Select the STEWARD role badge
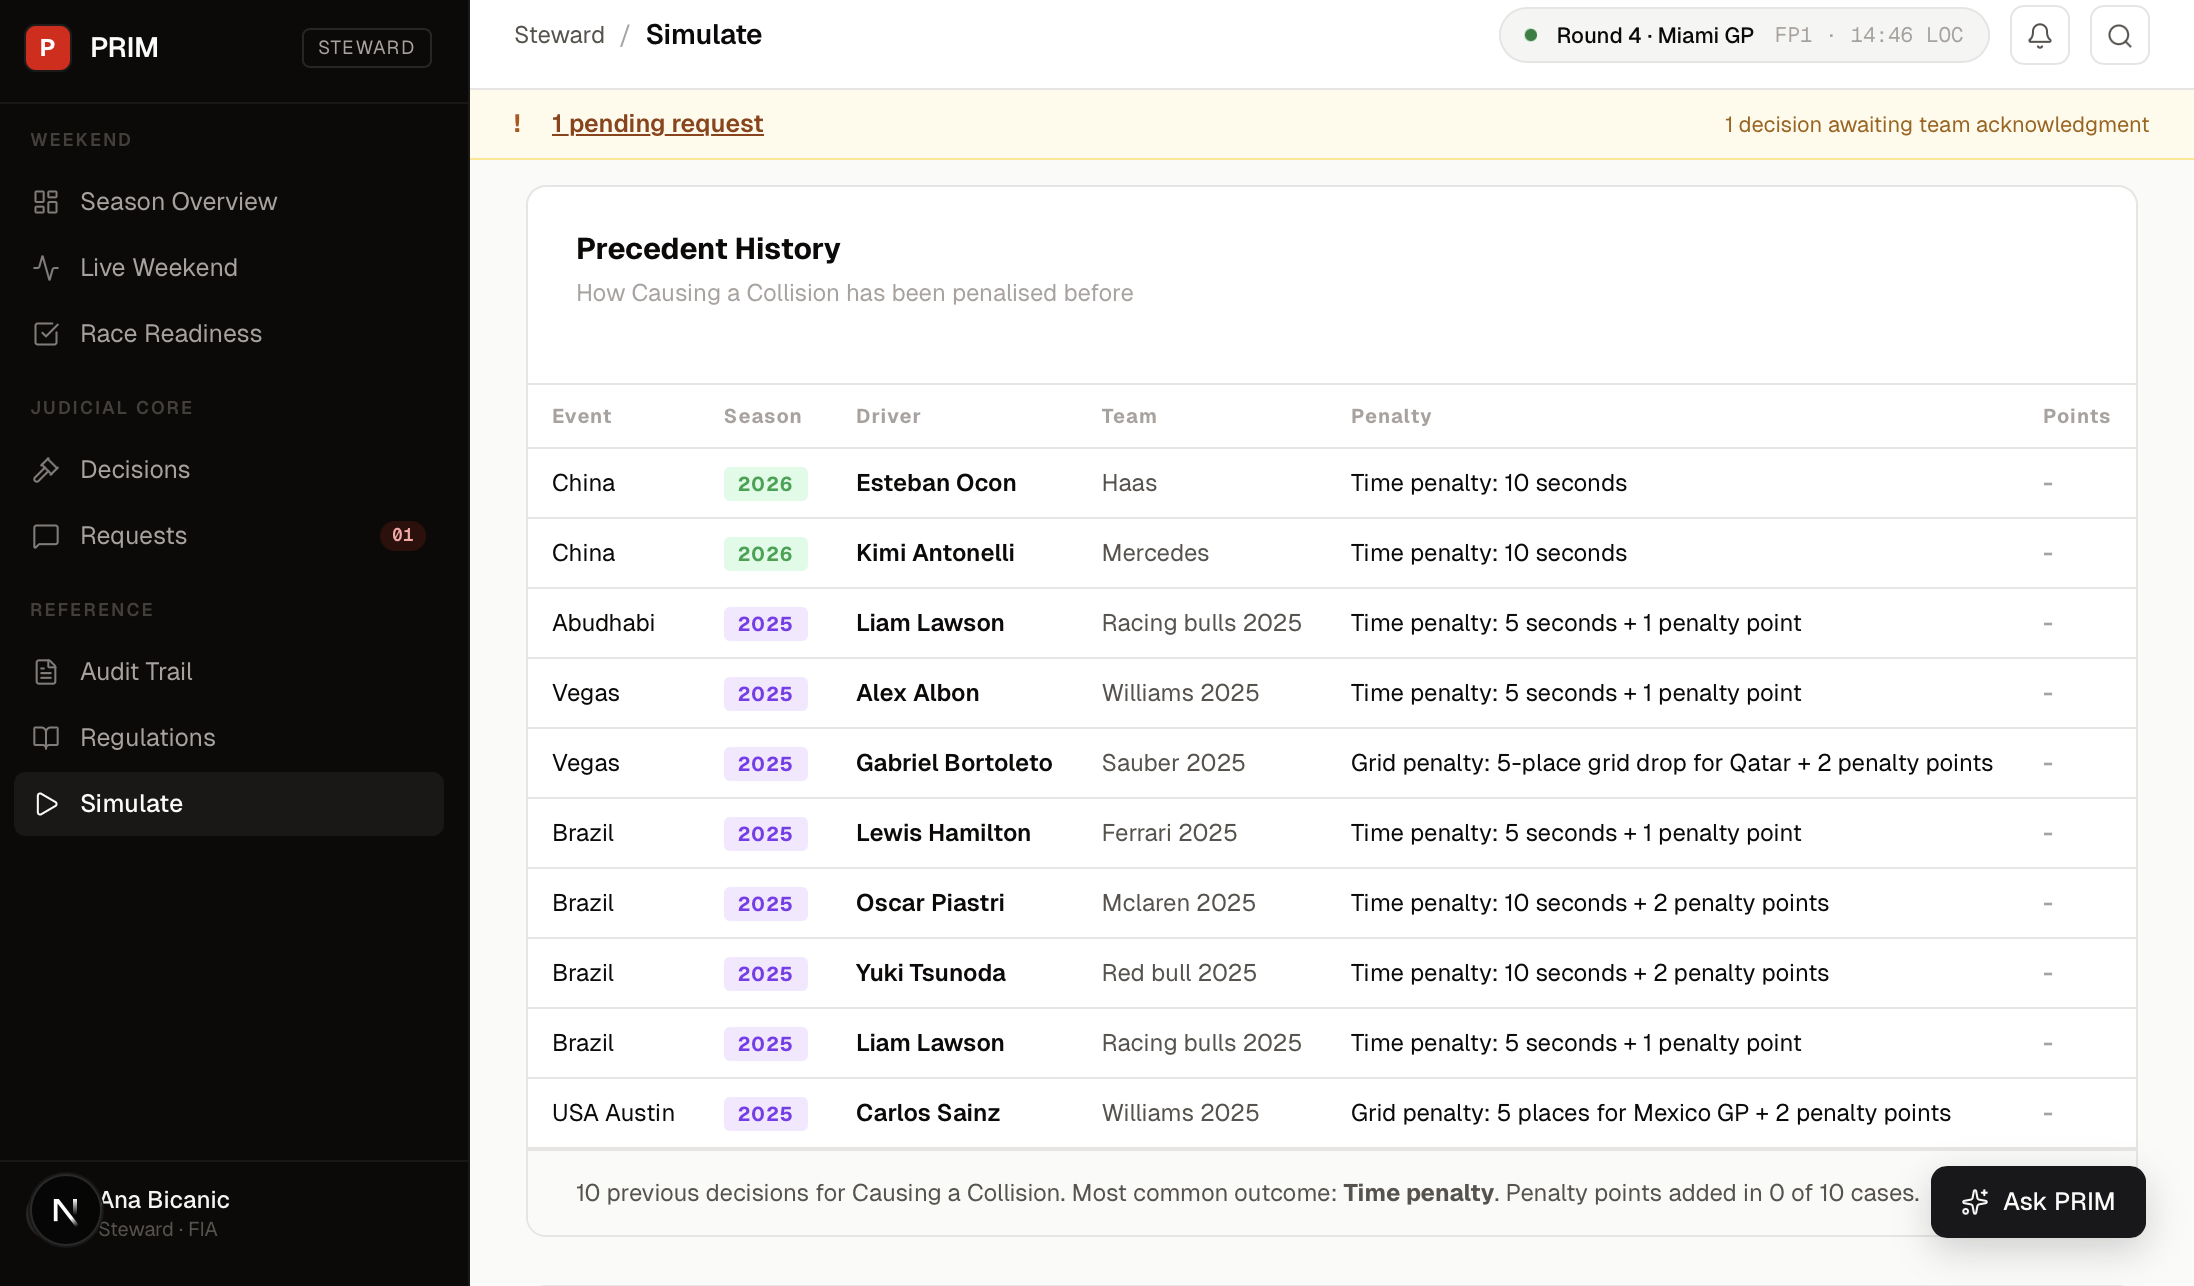Image resolution: width=2194 pixels, height=1286 pixels. [x=366, y=47]
